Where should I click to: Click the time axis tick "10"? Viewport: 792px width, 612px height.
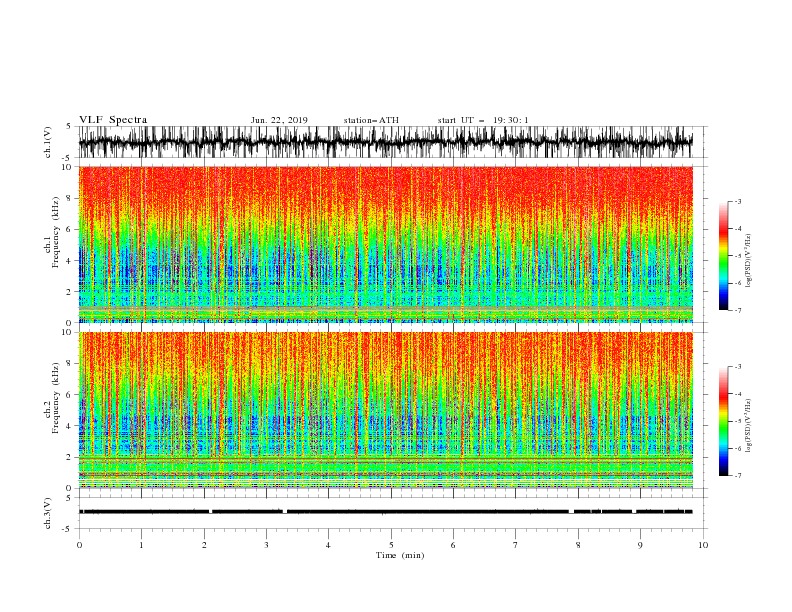tap(703, 545)
